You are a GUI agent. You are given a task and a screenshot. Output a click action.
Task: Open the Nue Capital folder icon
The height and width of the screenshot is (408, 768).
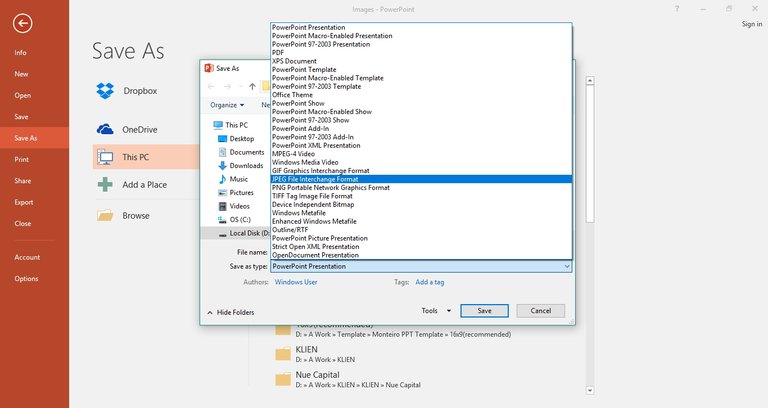tap(283, 379)
